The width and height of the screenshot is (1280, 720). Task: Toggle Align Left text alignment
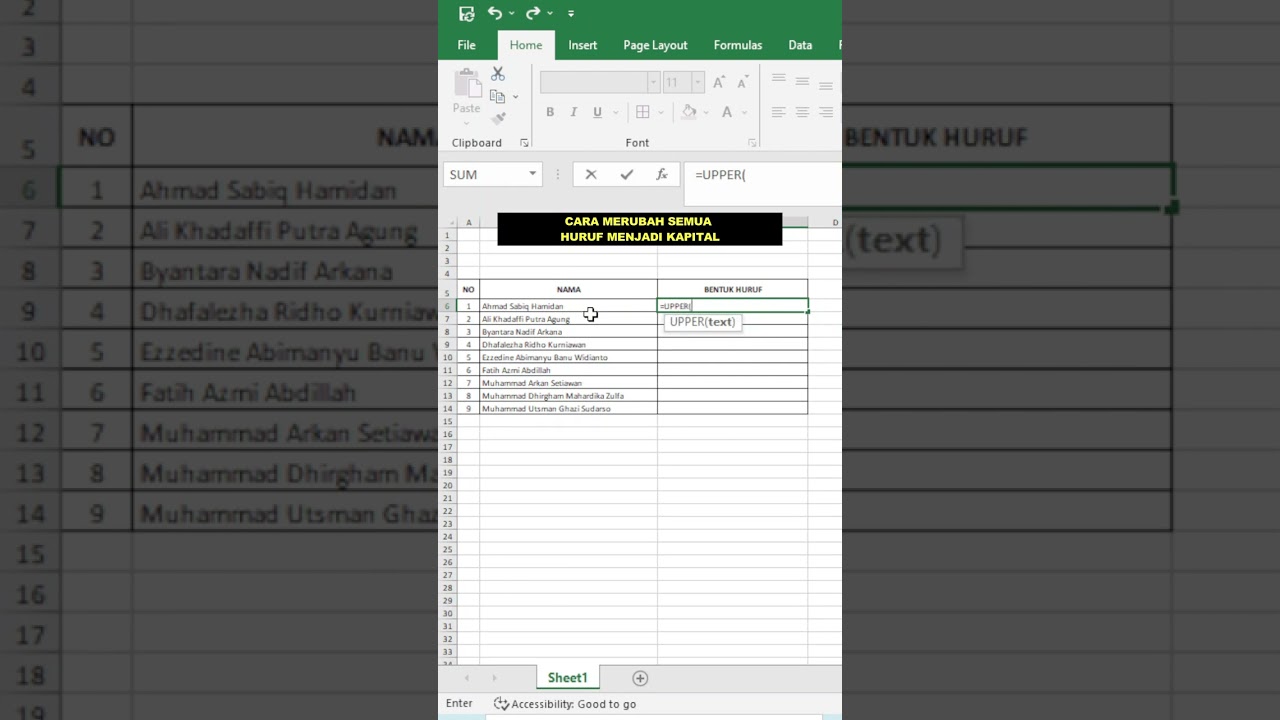pyautogui.click(x=778, y=112)
